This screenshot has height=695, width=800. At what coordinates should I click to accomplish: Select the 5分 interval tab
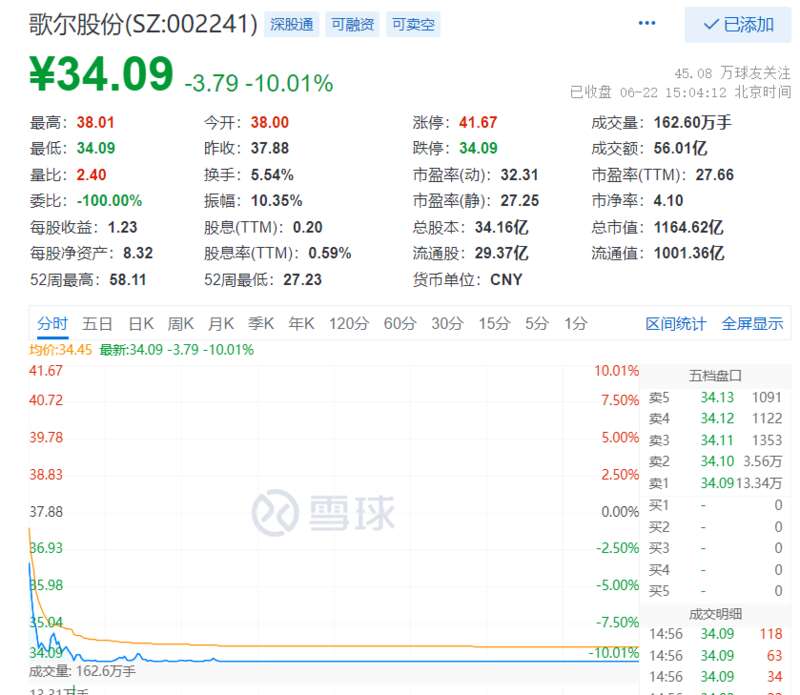pyautogui.click(x=537, y=324)
